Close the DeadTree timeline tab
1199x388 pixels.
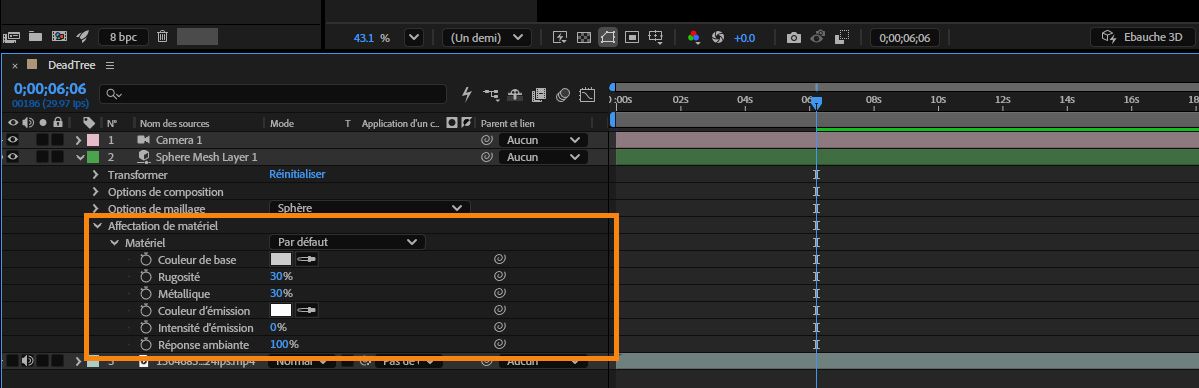(x=15, y=66)
